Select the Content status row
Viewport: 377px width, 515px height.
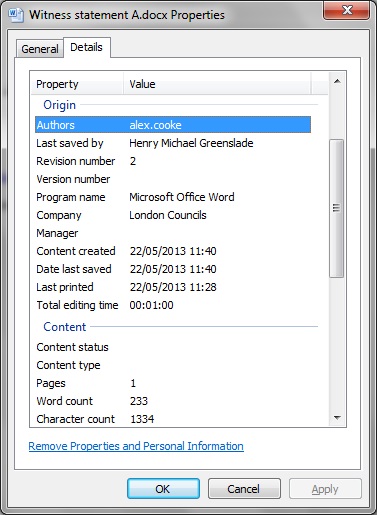coord(173,347)
